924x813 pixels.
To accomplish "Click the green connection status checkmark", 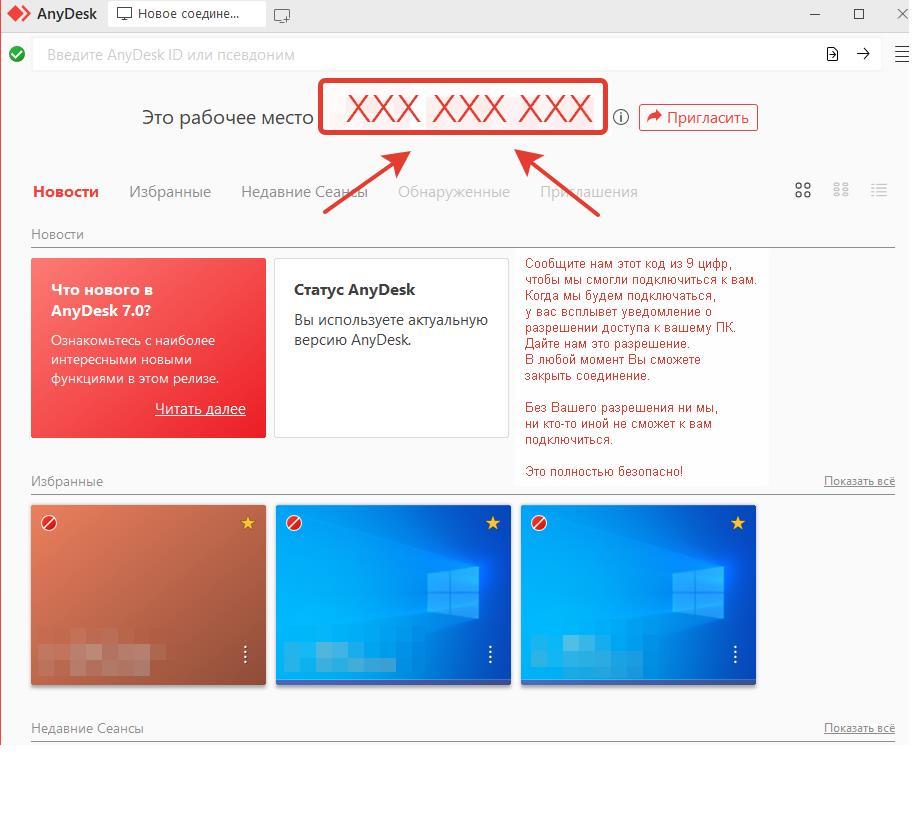I will pos(17,54).
